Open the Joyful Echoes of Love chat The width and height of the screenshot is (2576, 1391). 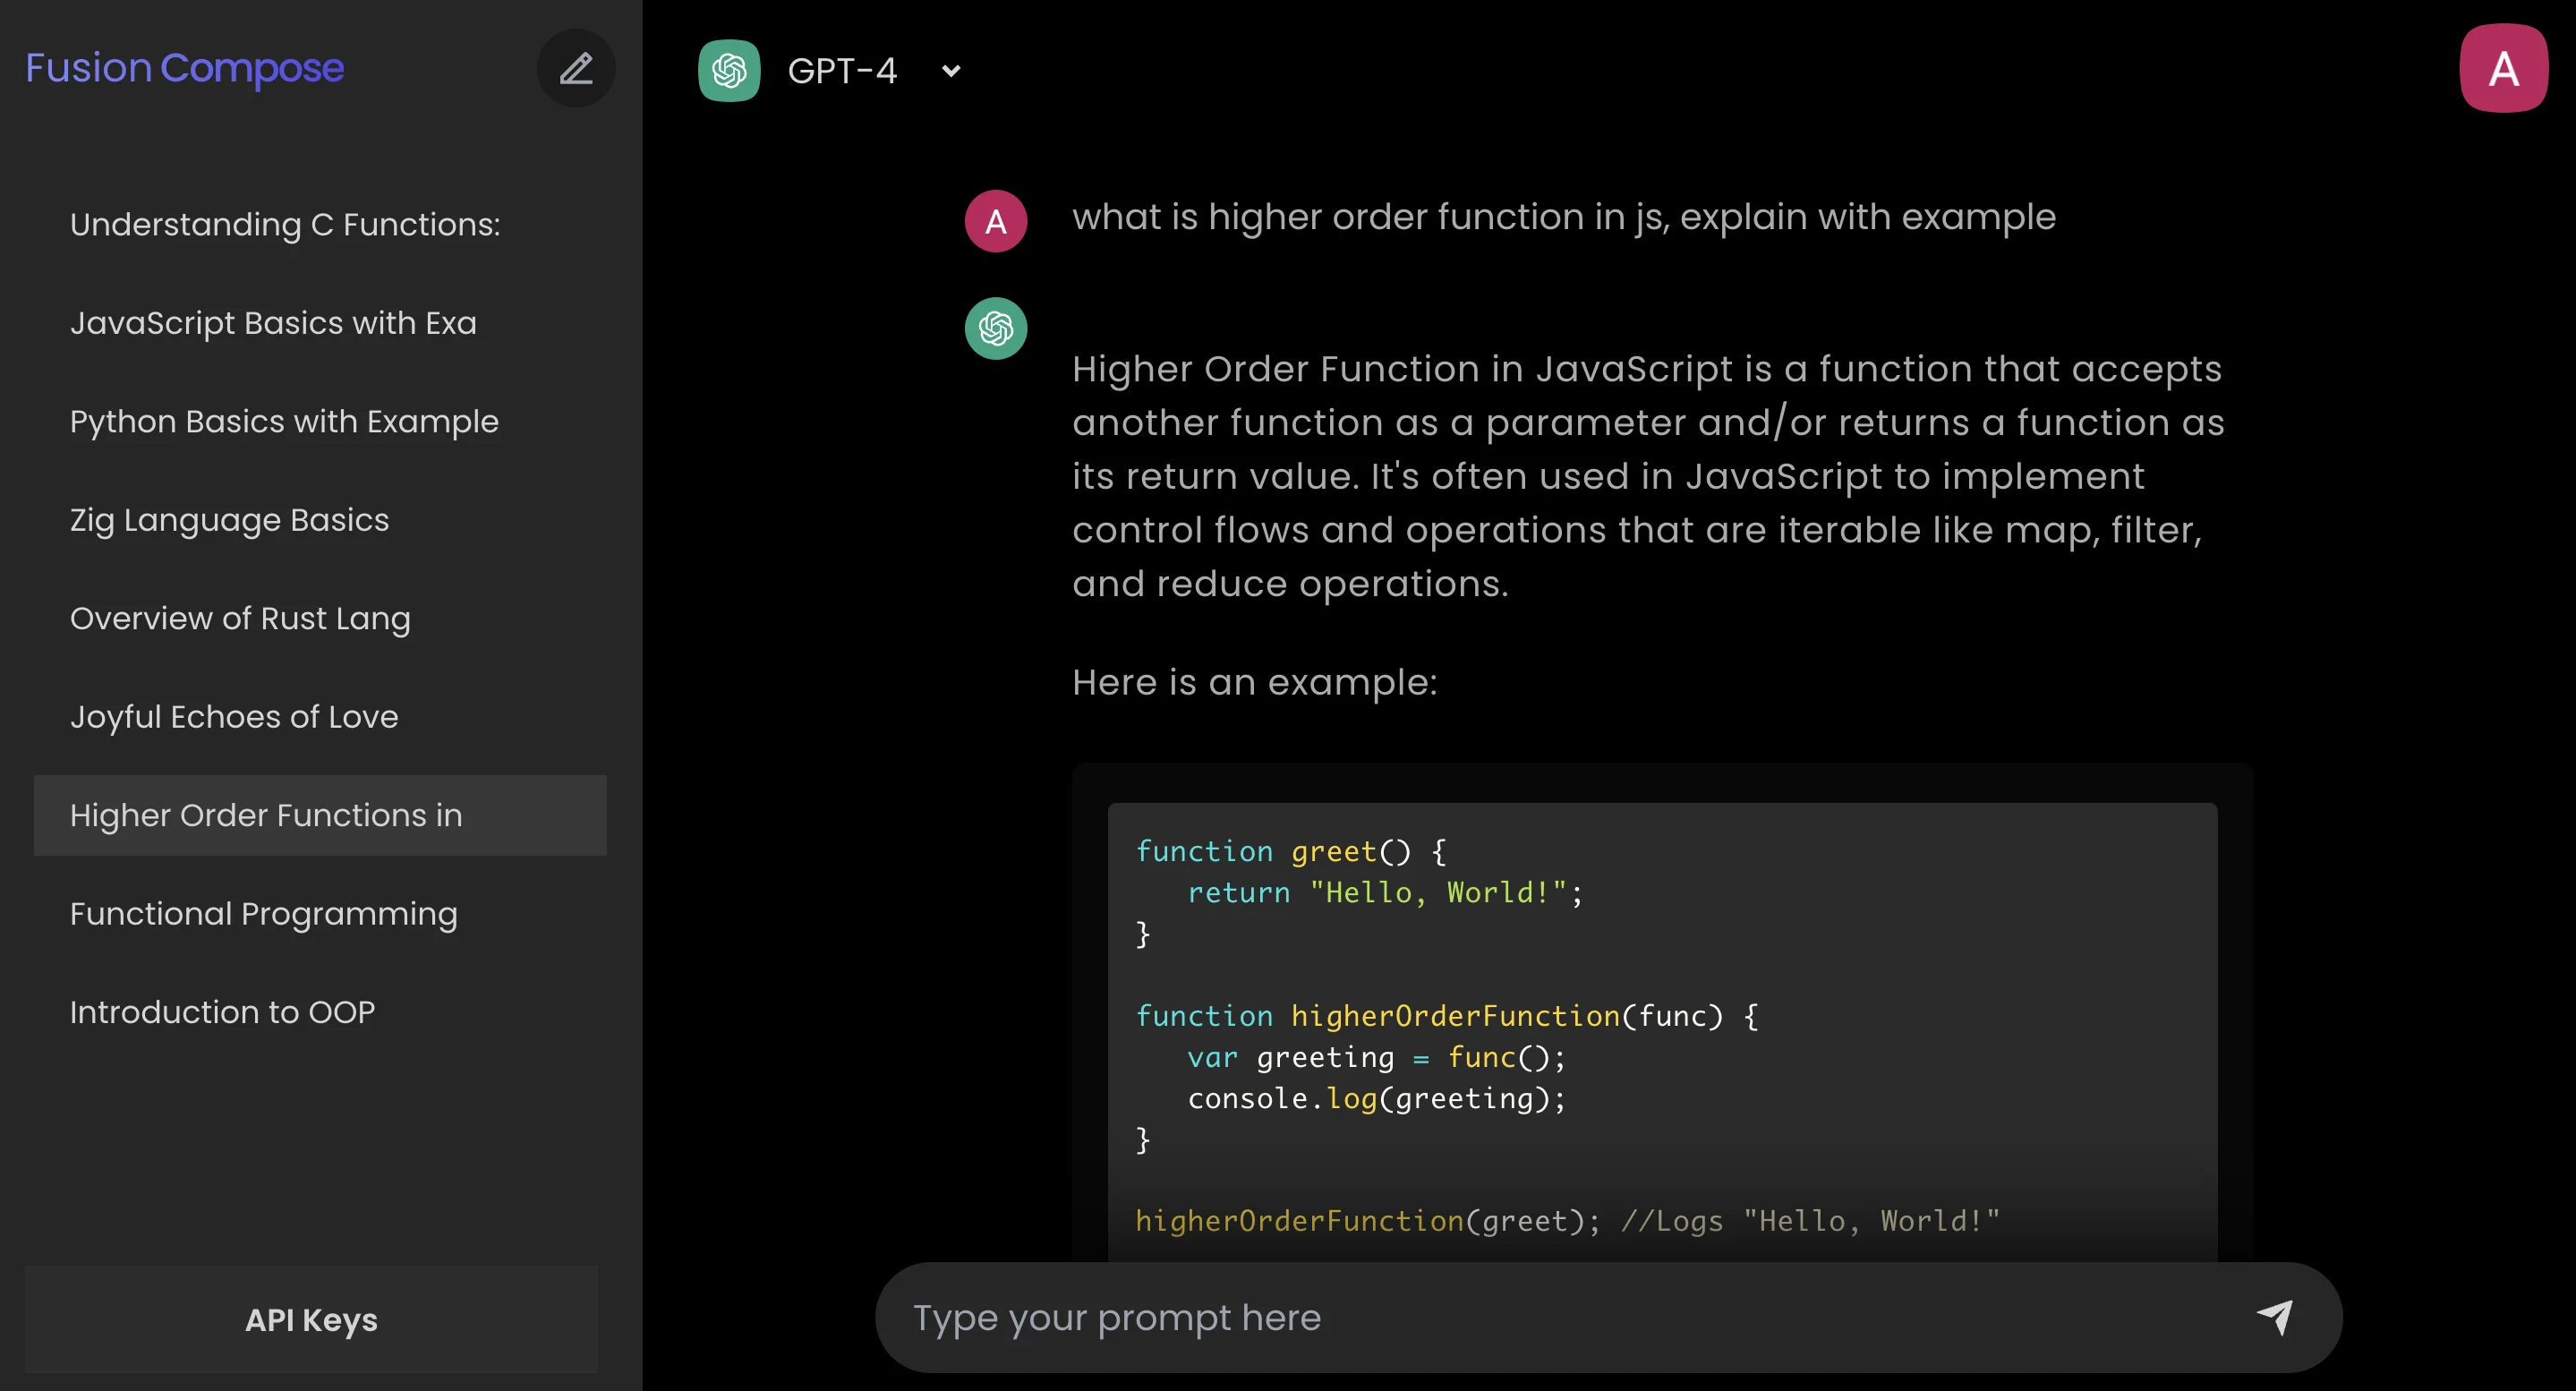click(234, 717)
